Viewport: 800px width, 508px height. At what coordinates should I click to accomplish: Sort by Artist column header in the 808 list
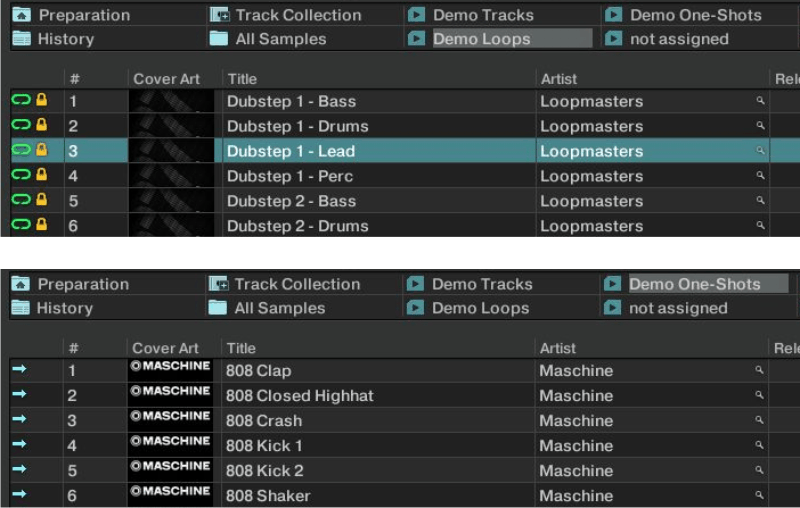[x=557, y=348]
